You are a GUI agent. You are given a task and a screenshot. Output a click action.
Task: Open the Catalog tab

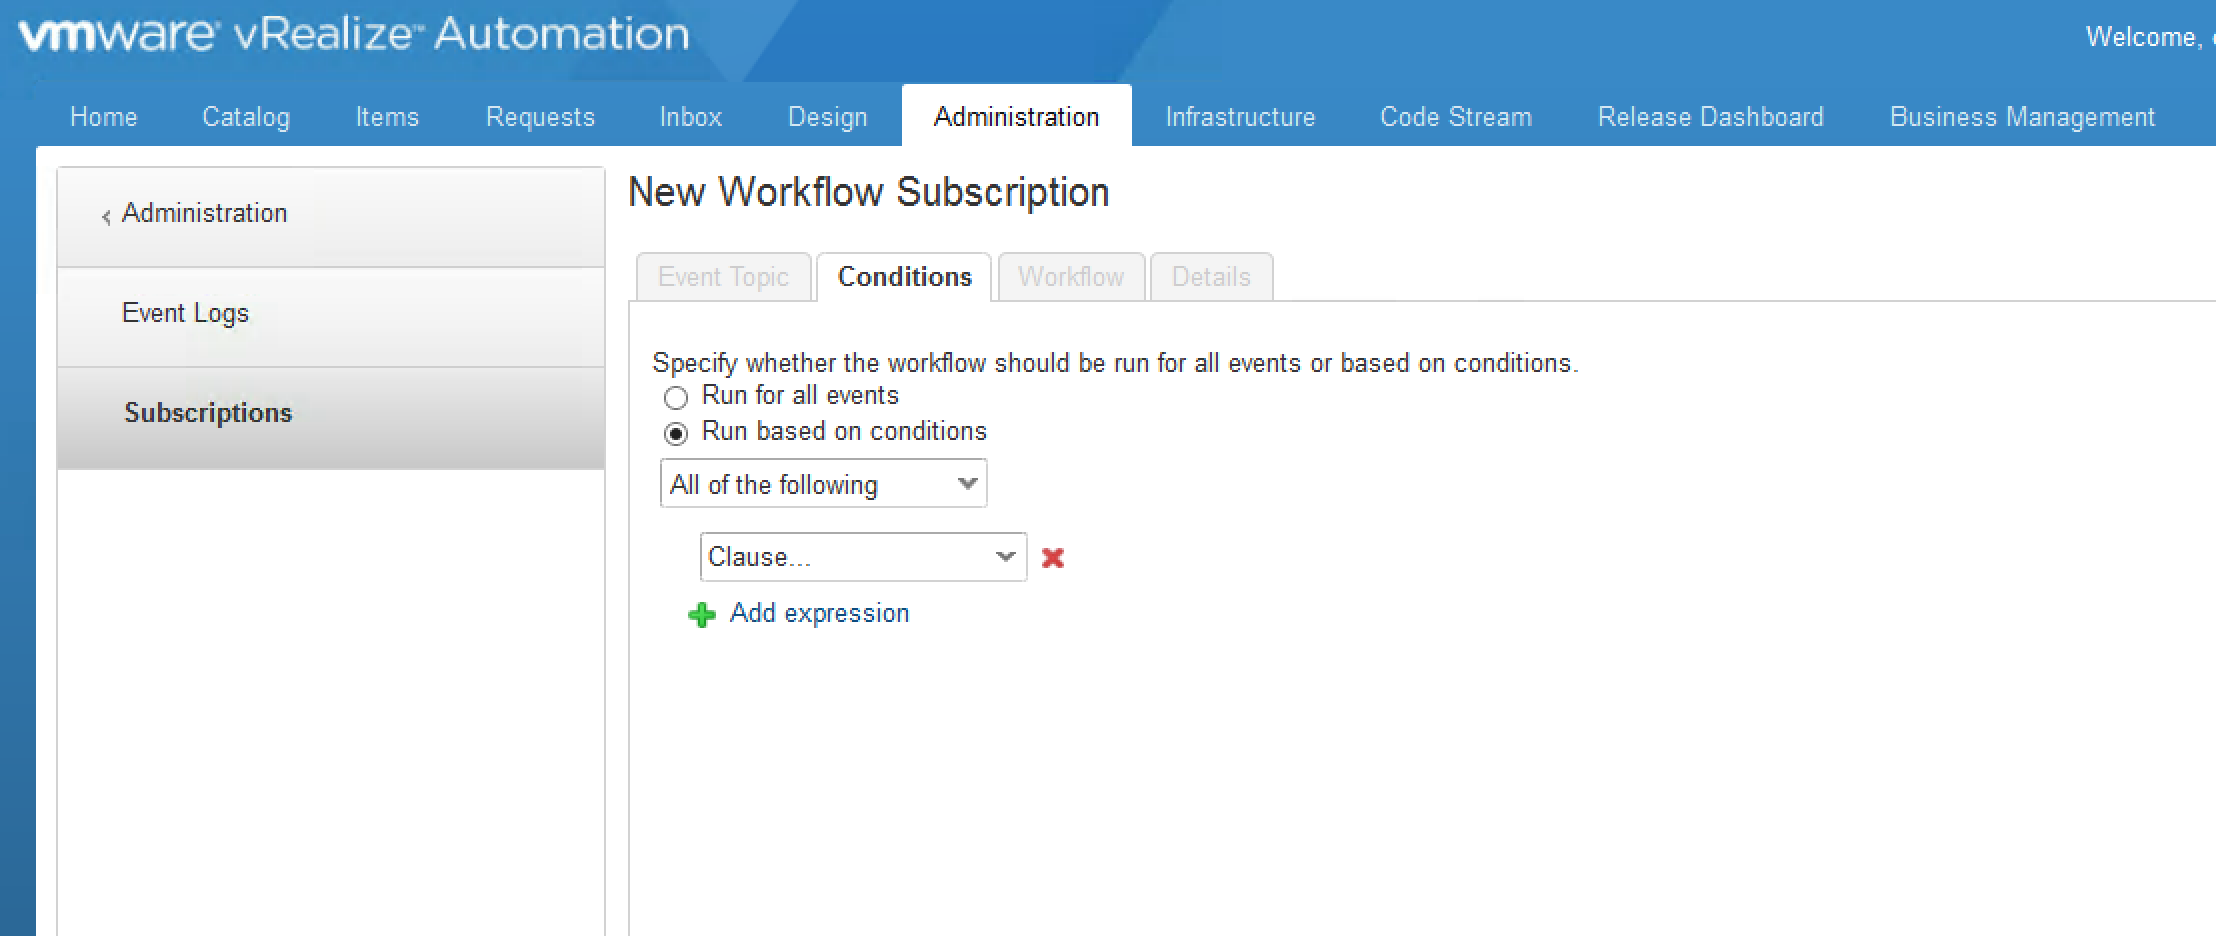point(246,117)
